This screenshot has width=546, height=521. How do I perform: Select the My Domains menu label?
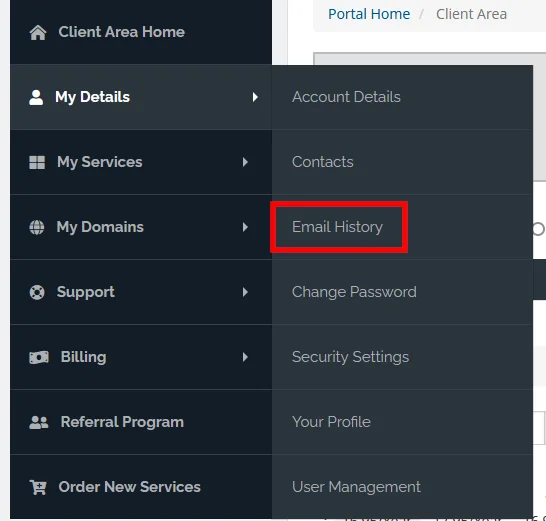100,227
